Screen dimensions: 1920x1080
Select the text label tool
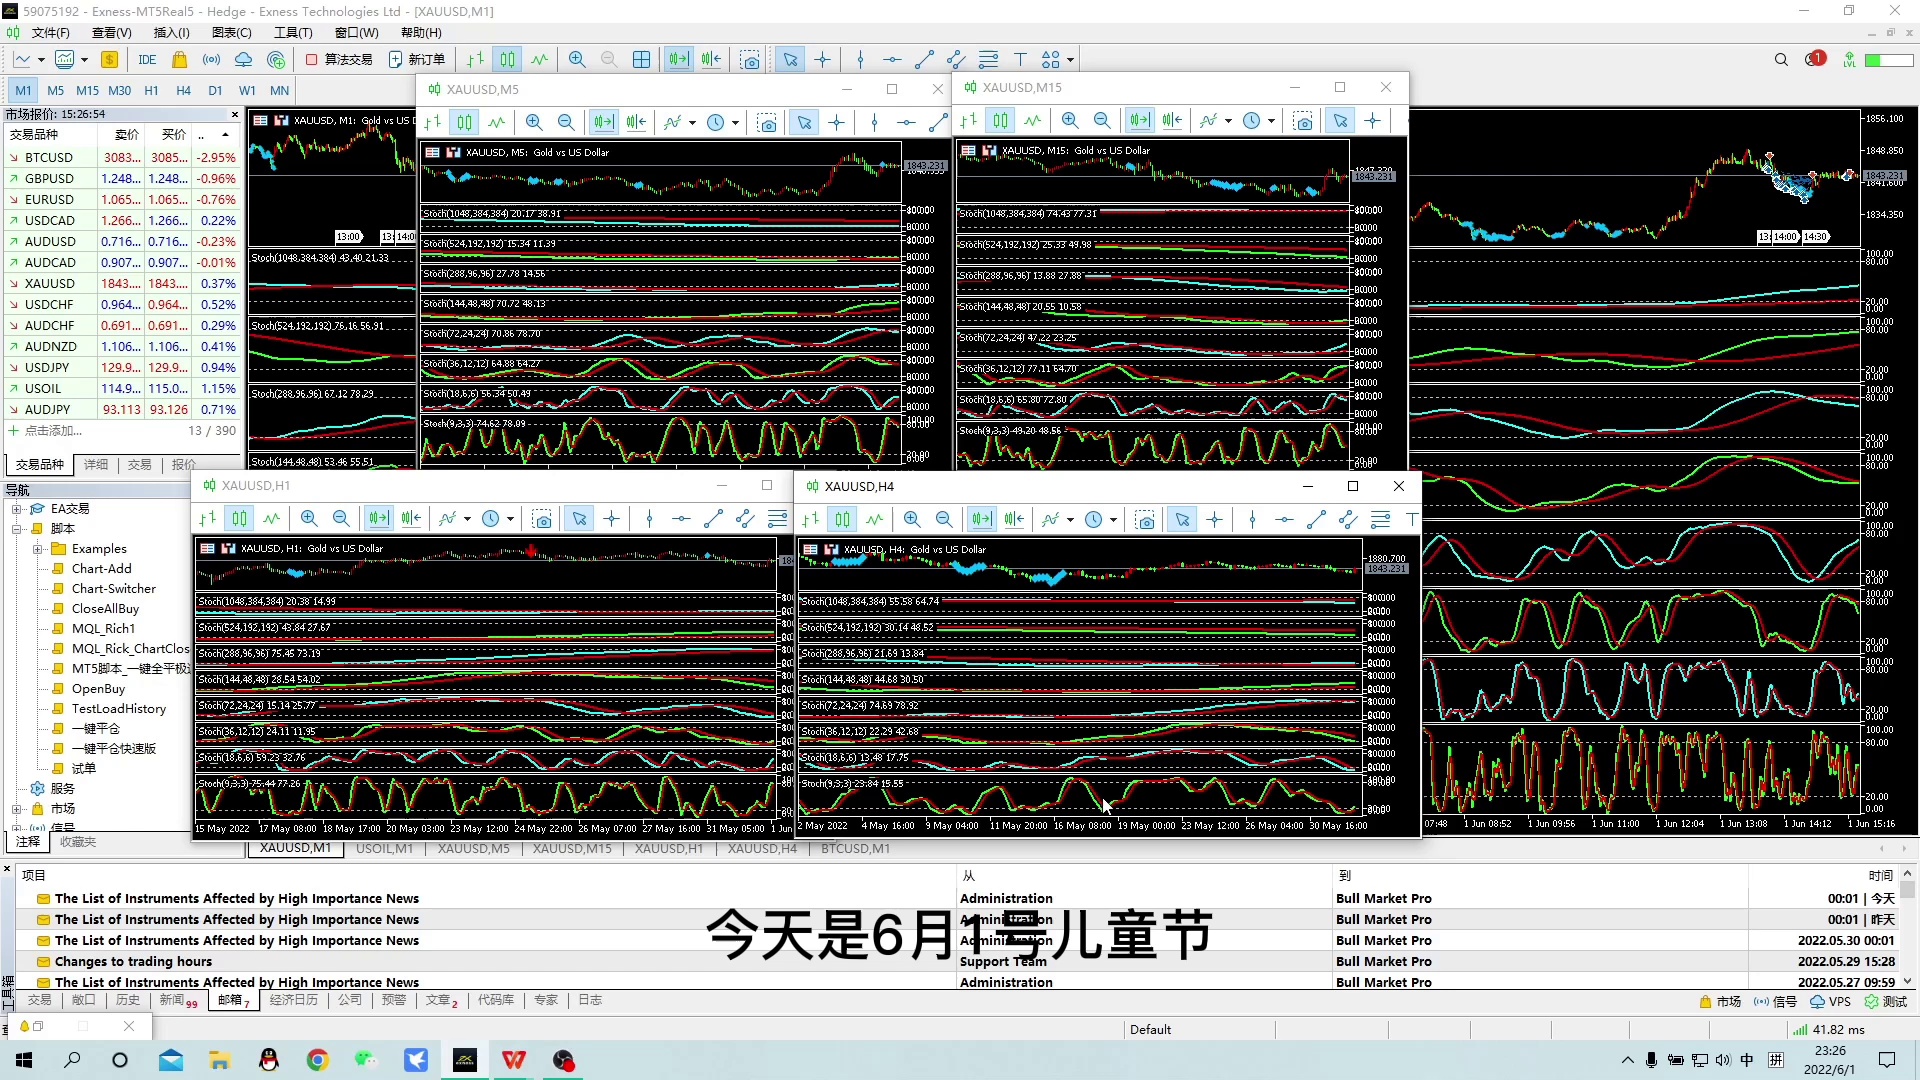click(x=1020, y=60)
